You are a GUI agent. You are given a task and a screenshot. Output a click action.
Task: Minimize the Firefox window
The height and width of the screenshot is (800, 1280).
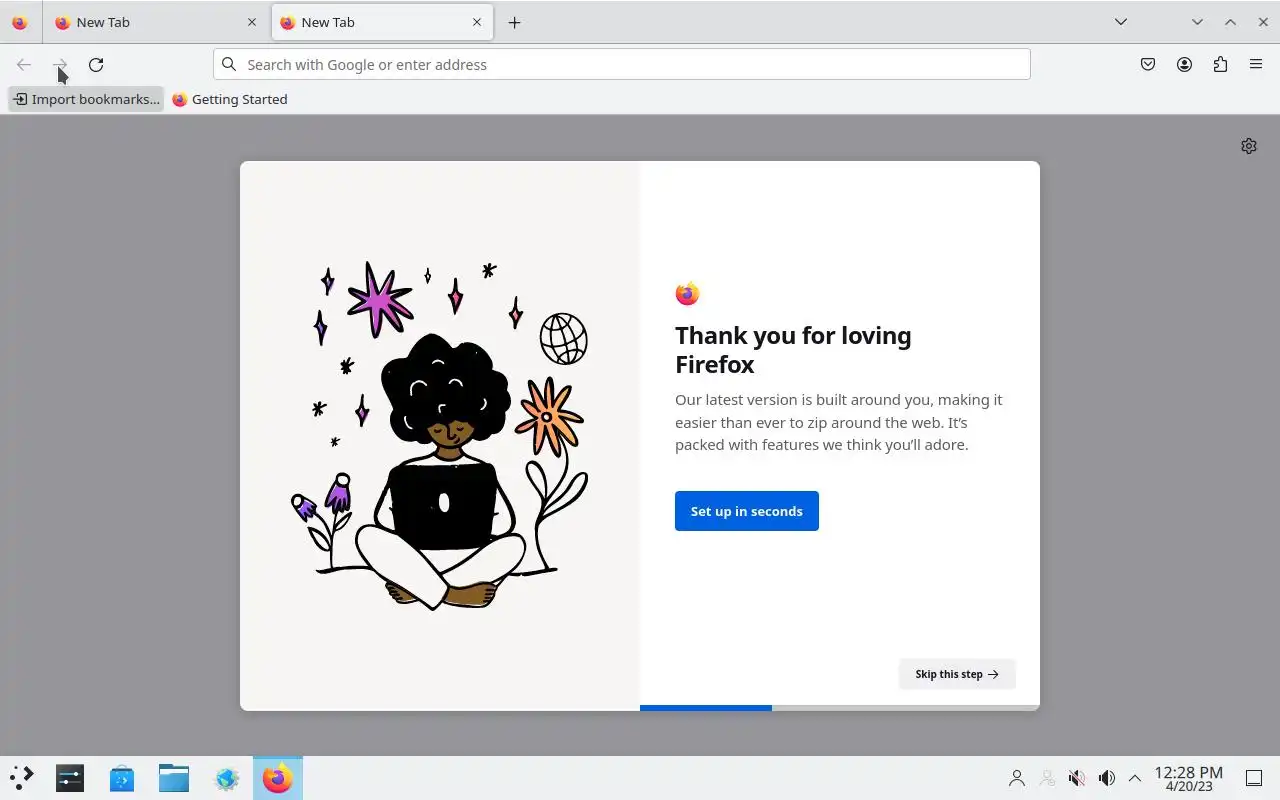click(1197, 22)
